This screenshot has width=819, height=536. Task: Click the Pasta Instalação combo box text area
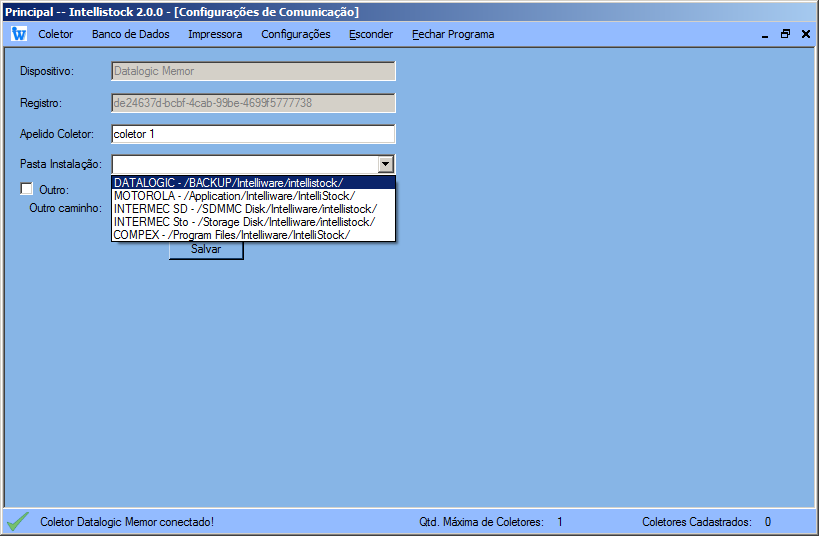(x=245, y=164)
